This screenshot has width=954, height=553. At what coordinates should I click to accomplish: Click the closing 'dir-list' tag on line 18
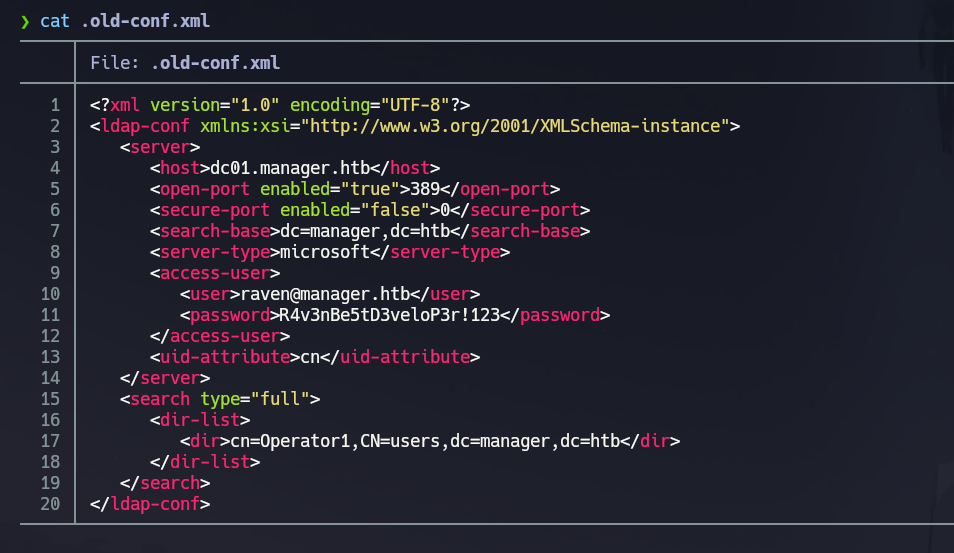click(x=205, y=462)
